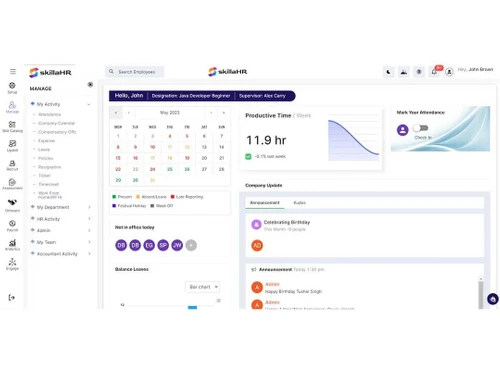Open the hamburger menu icon
Viewport: 500px width, 375px height.
click(x=13, y=72)
